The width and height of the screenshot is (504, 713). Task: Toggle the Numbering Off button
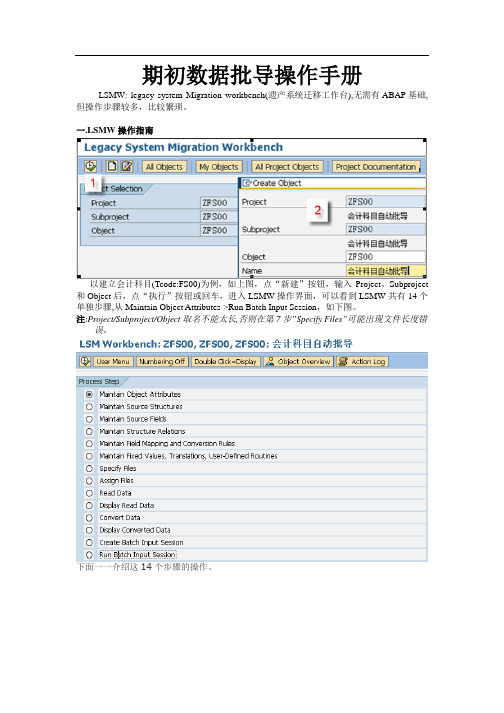coord(162,362)
